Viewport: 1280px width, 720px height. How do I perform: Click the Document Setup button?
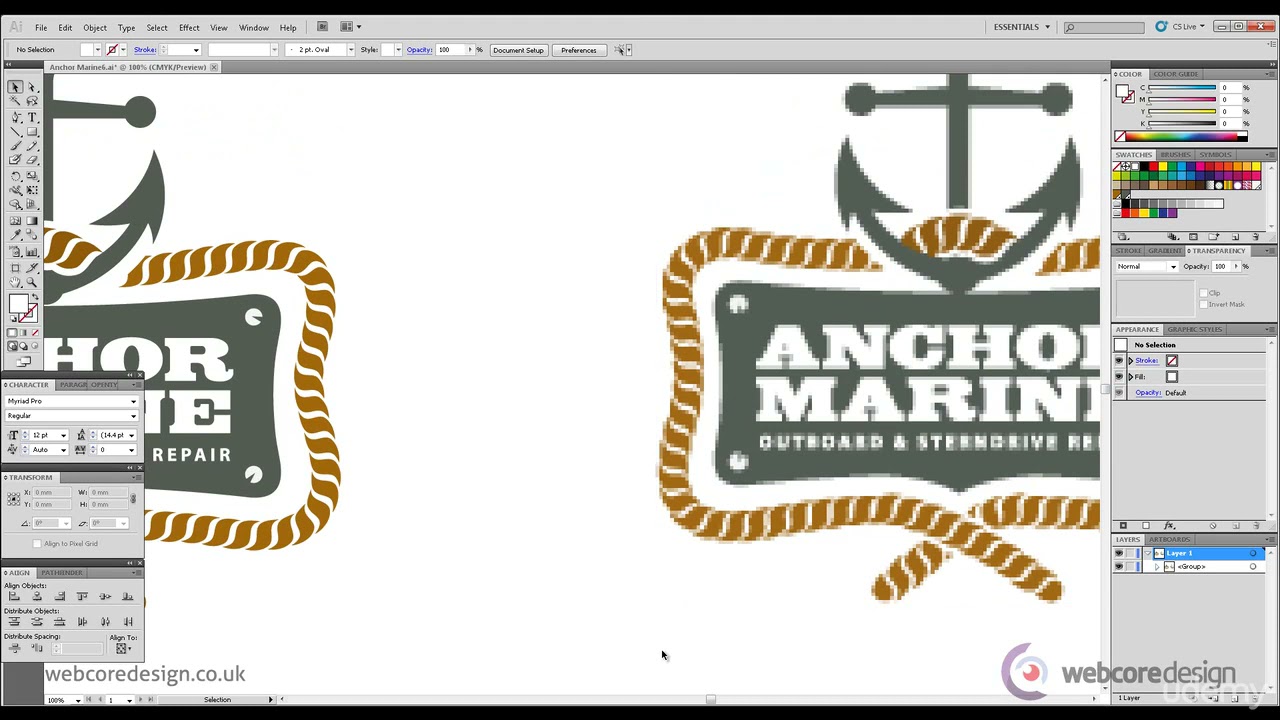(518, 50)
